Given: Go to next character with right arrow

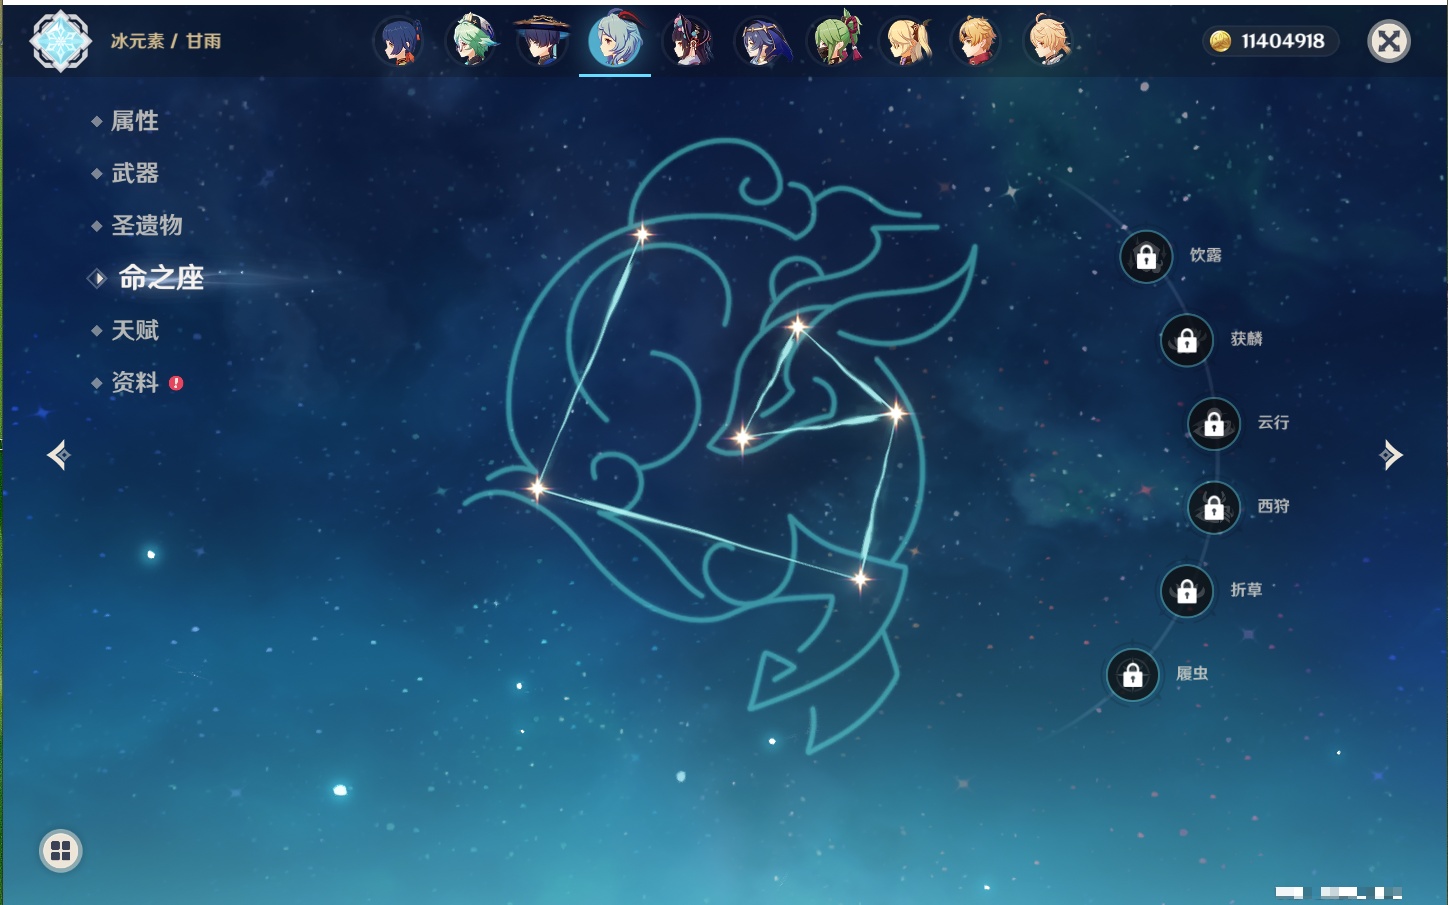Looking at the screenshot, I should pyautogui.click(x=1391, y=455).
